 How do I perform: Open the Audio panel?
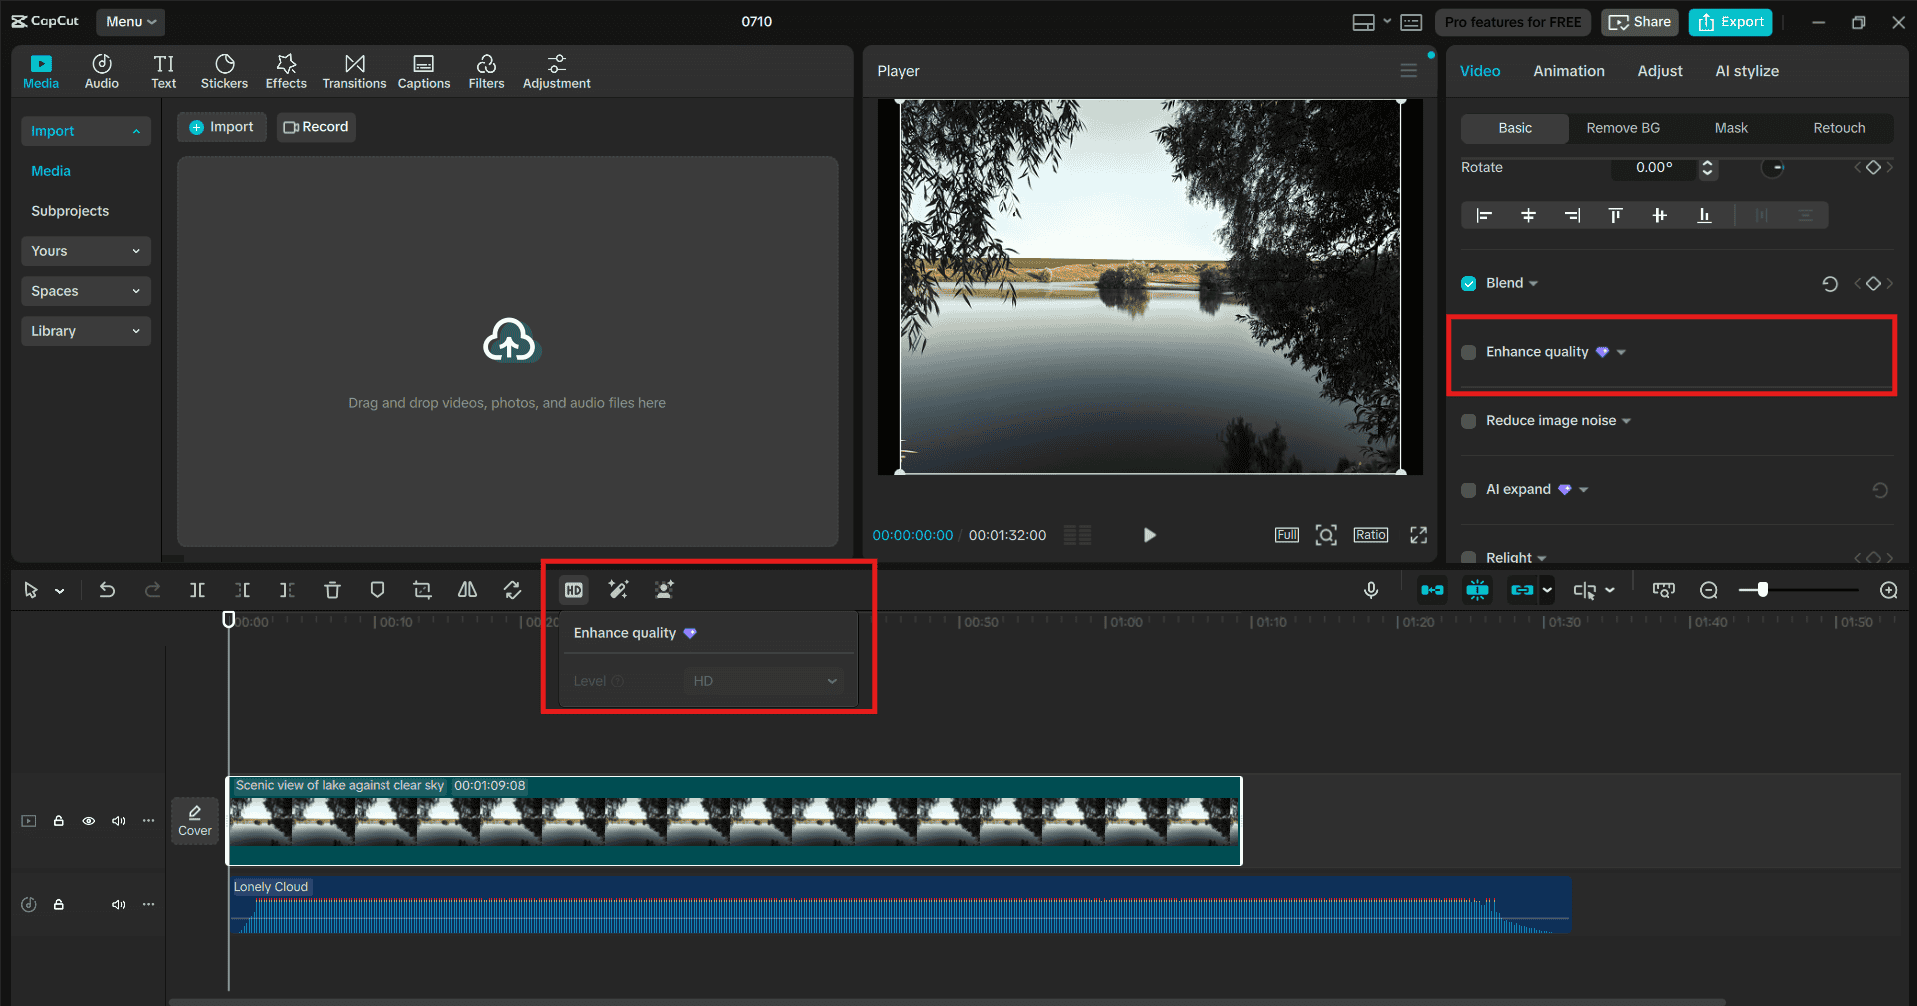coord(102,71)
